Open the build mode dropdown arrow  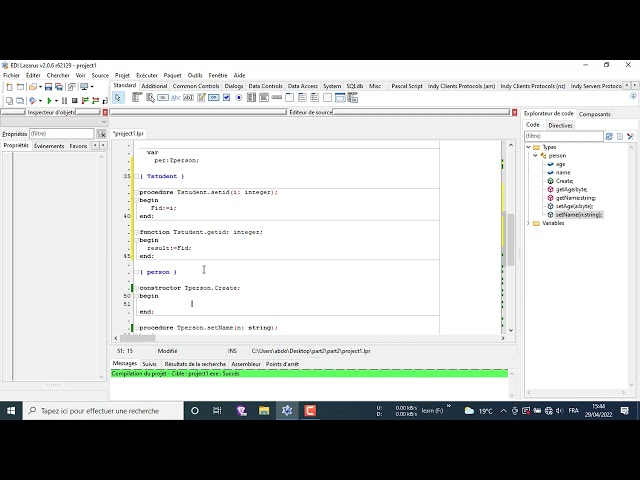tap(40, 100)
